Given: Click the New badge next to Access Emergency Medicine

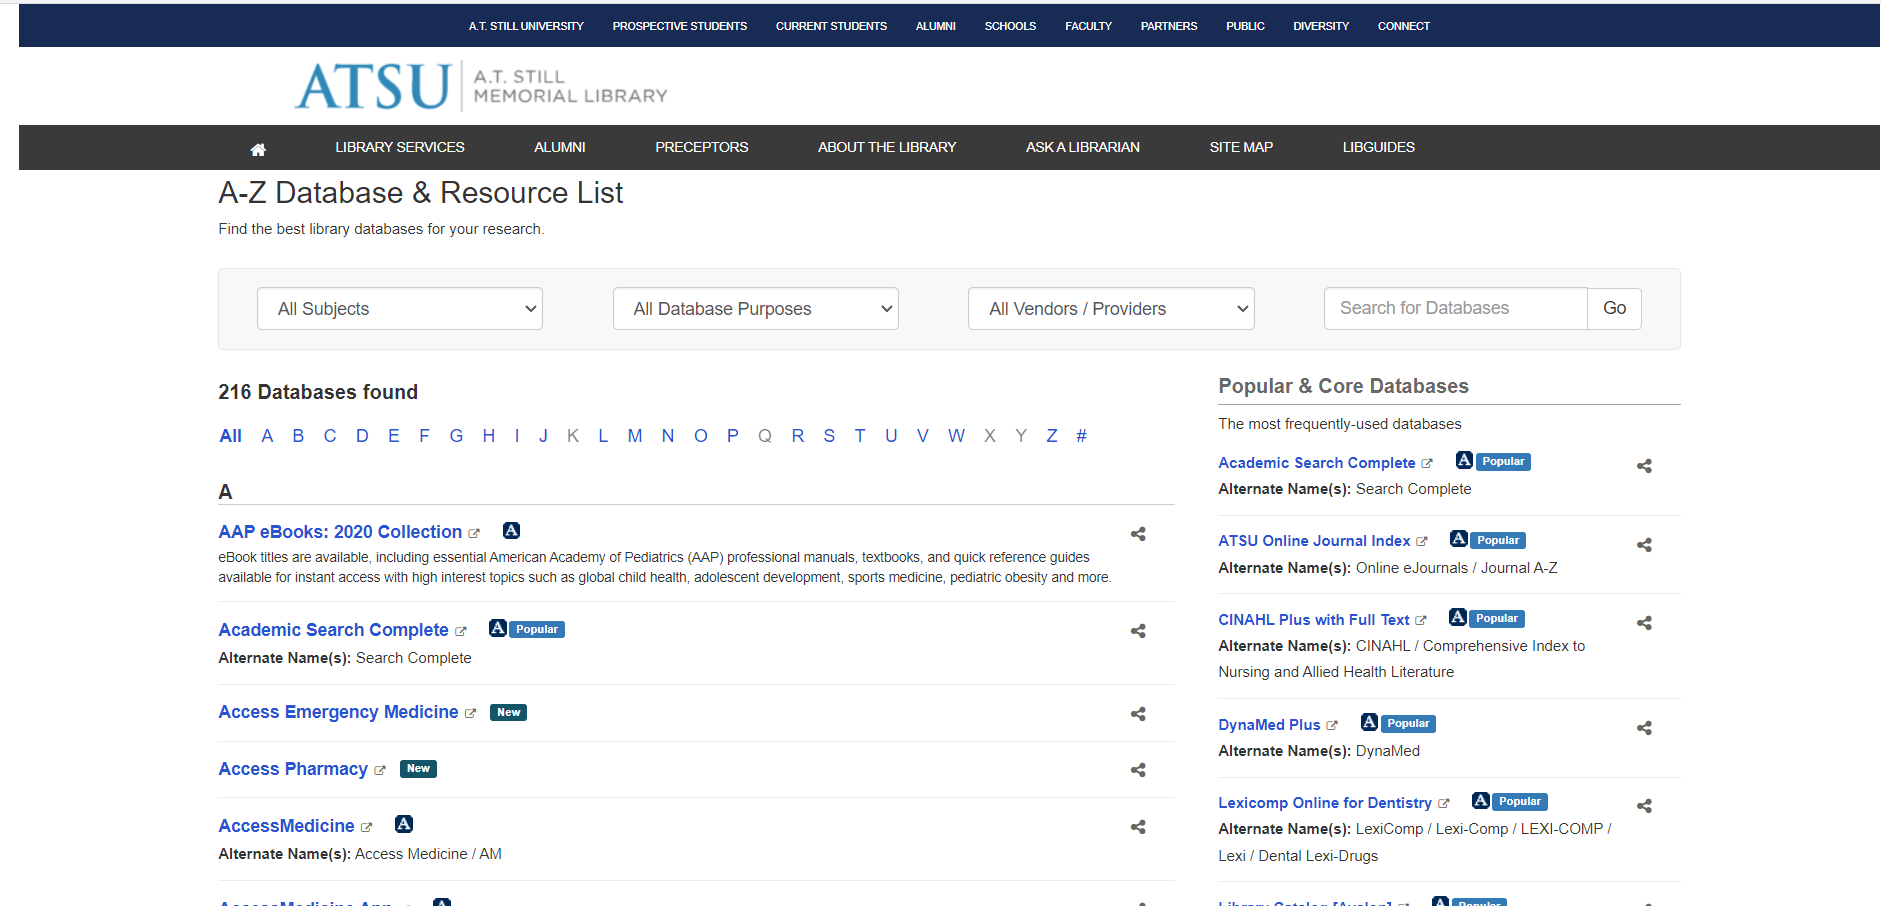Looking at the screenshot, I should click(x=508, y=713).
